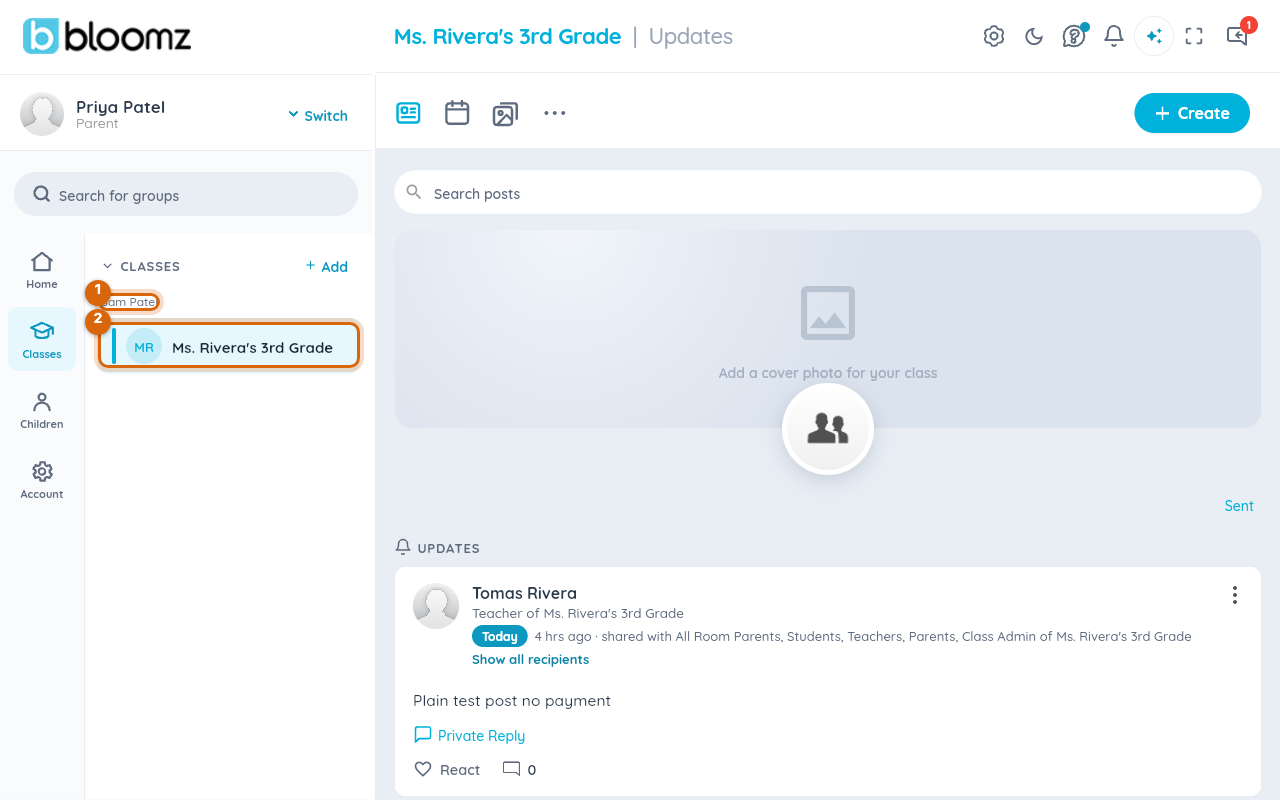Open Children in the sidebar

click(x=42, y=410)
